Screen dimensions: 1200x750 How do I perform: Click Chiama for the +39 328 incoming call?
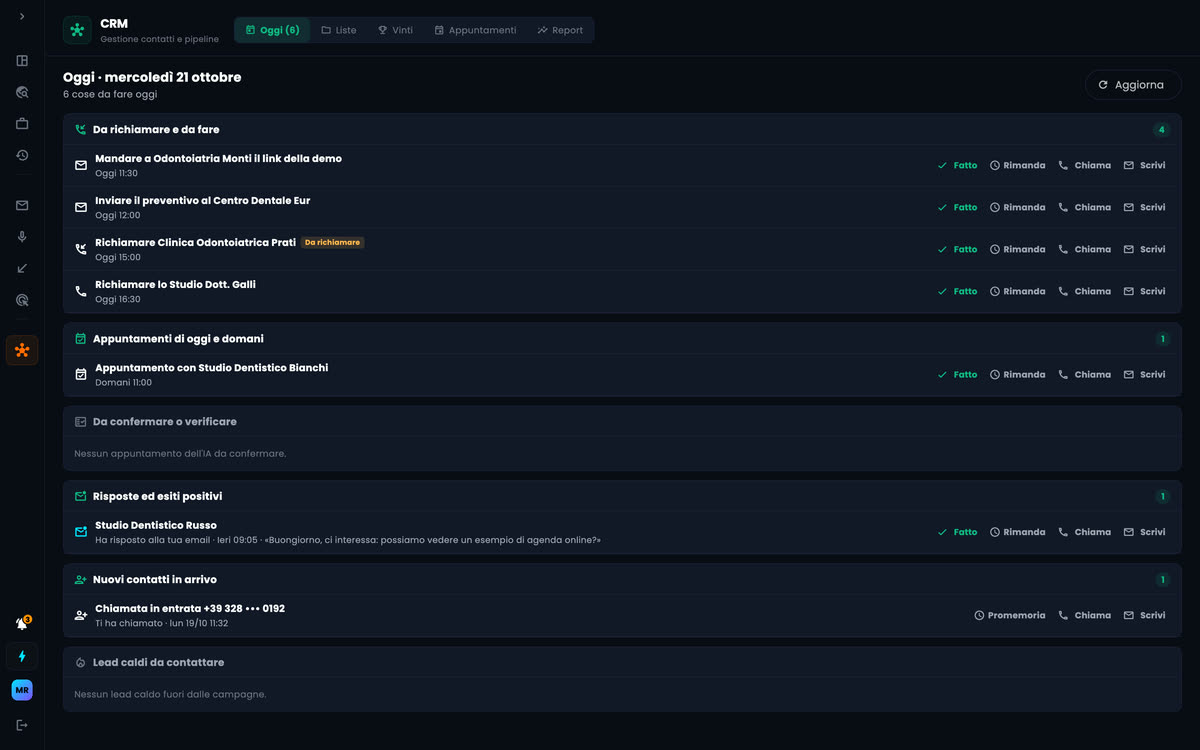1085,616
